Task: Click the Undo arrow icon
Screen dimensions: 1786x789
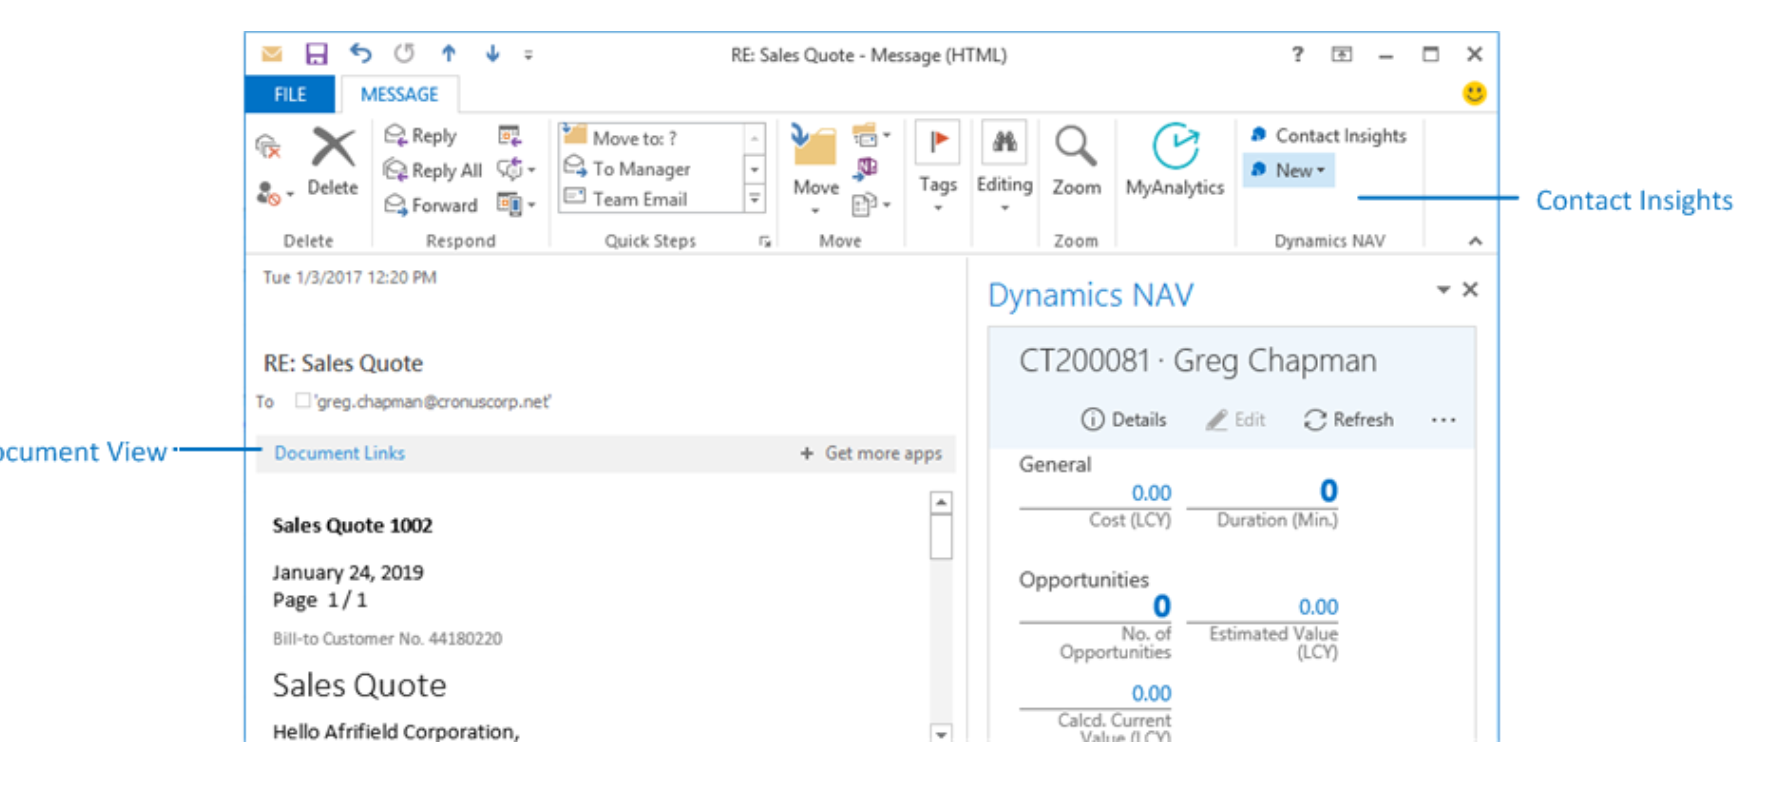Action: [361, 54]
